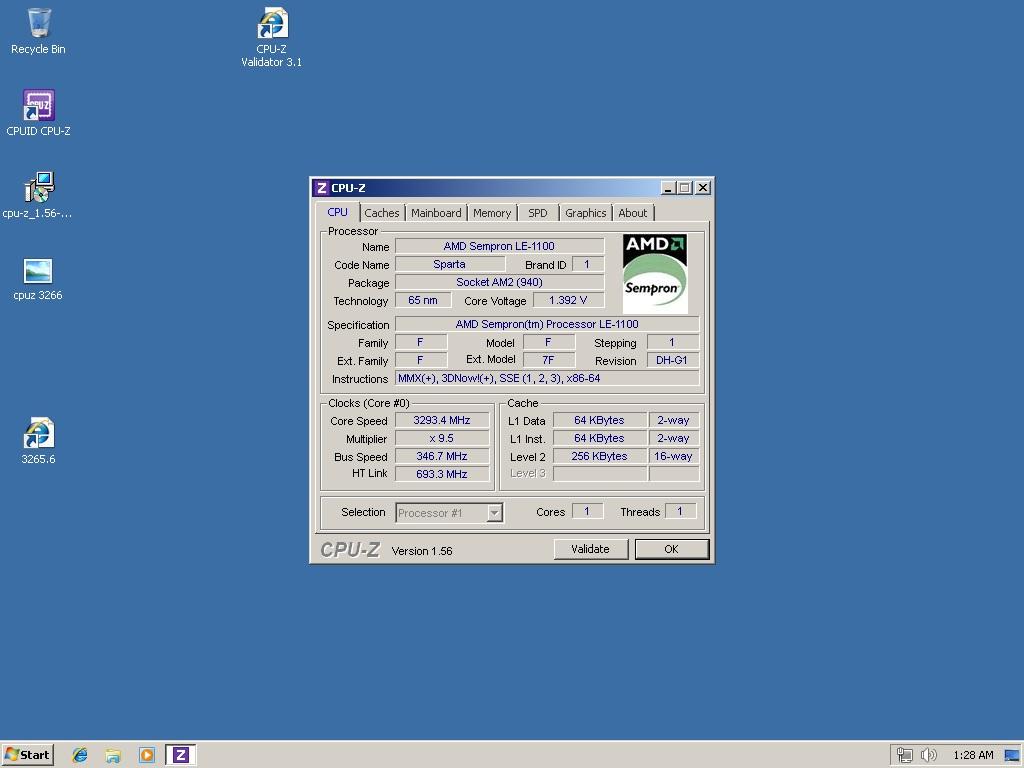
Task: Click the Sparta code name value
Action: point(449,264)
